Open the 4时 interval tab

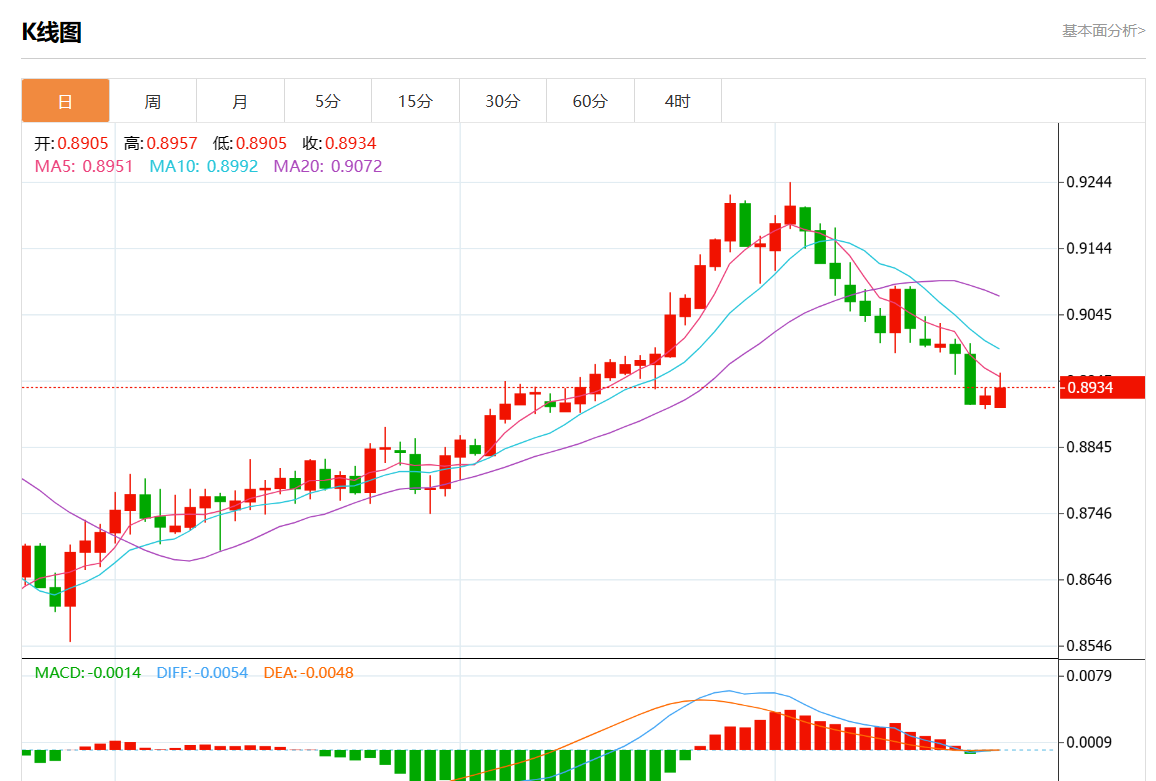tap(678, 101)
